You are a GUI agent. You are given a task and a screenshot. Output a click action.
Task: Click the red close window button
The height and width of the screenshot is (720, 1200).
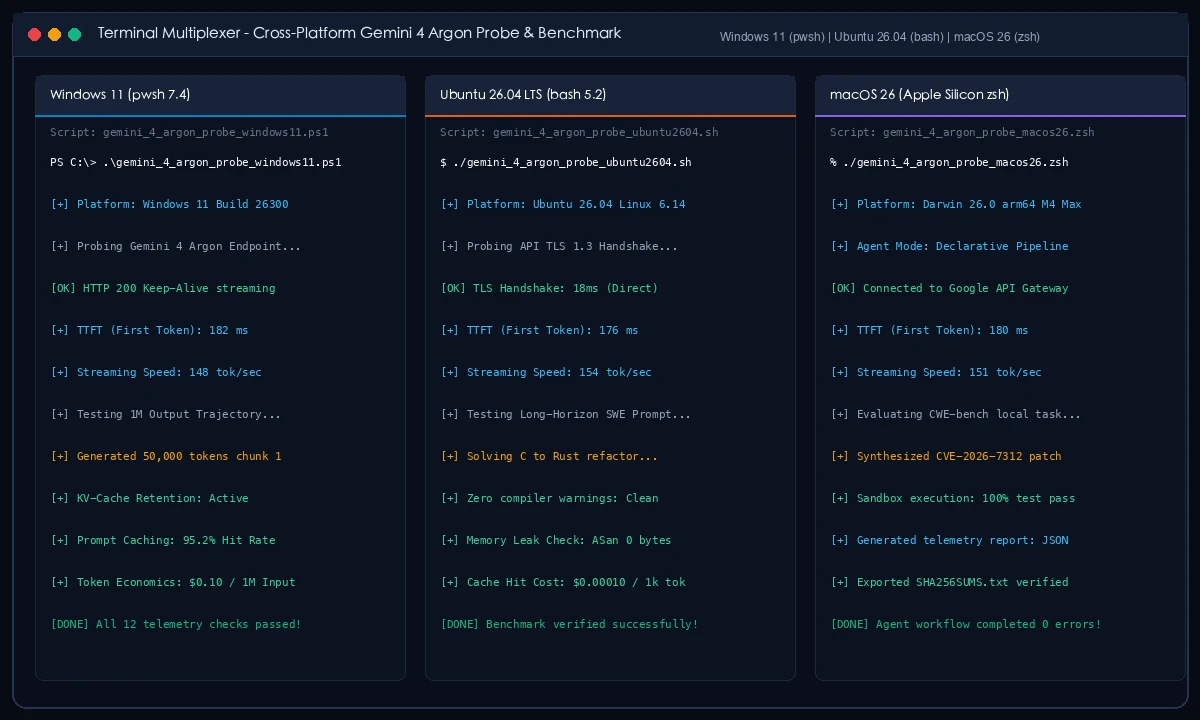(34, 34)
